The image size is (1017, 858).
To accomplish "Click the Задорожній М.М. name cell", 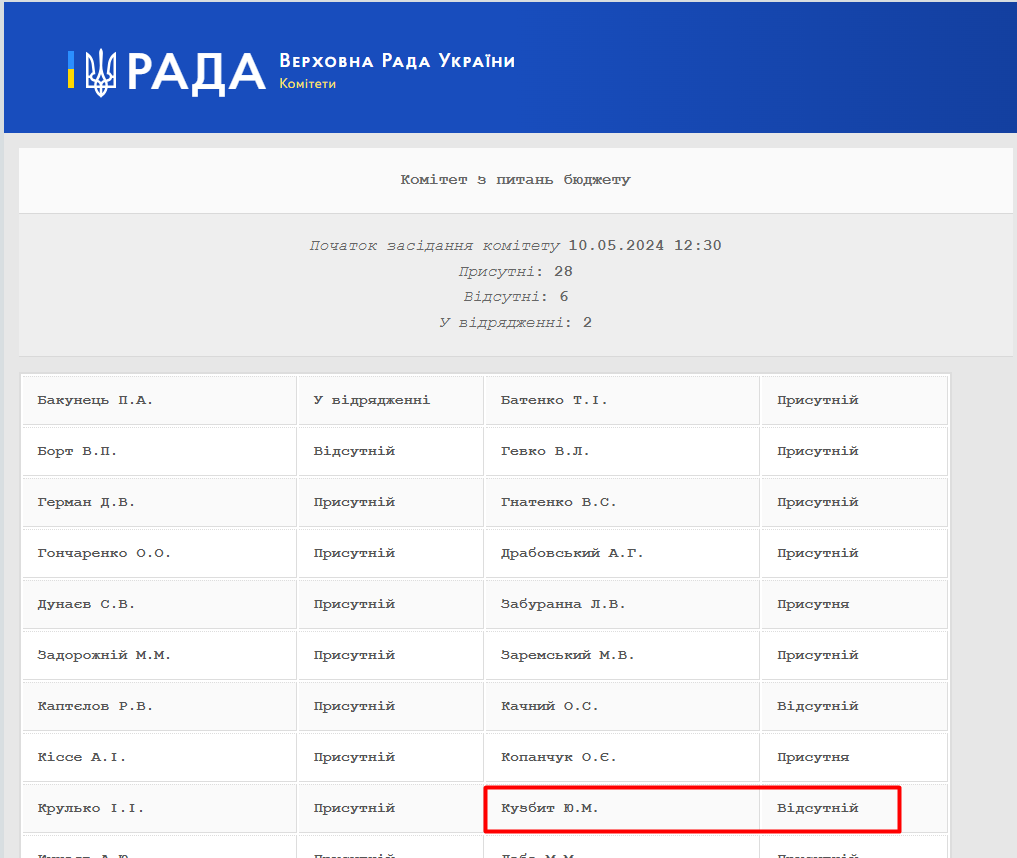I will [x=160, y=656].
